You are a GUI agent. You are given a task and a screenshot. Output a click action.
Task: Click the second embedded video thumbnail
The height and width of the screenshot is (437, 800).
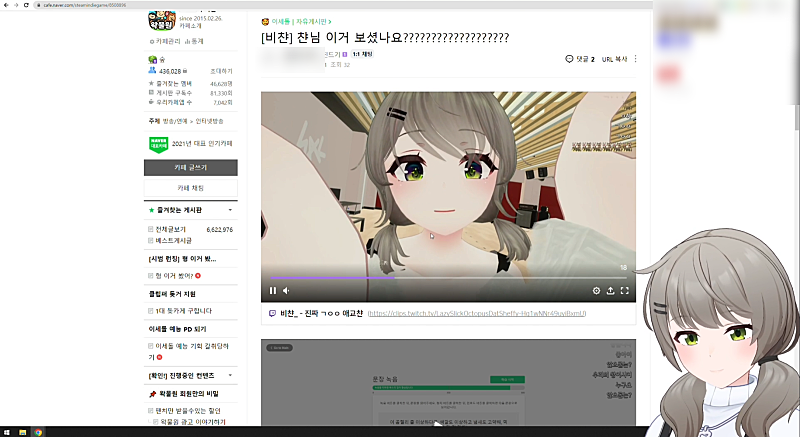(x=448, y=382)
